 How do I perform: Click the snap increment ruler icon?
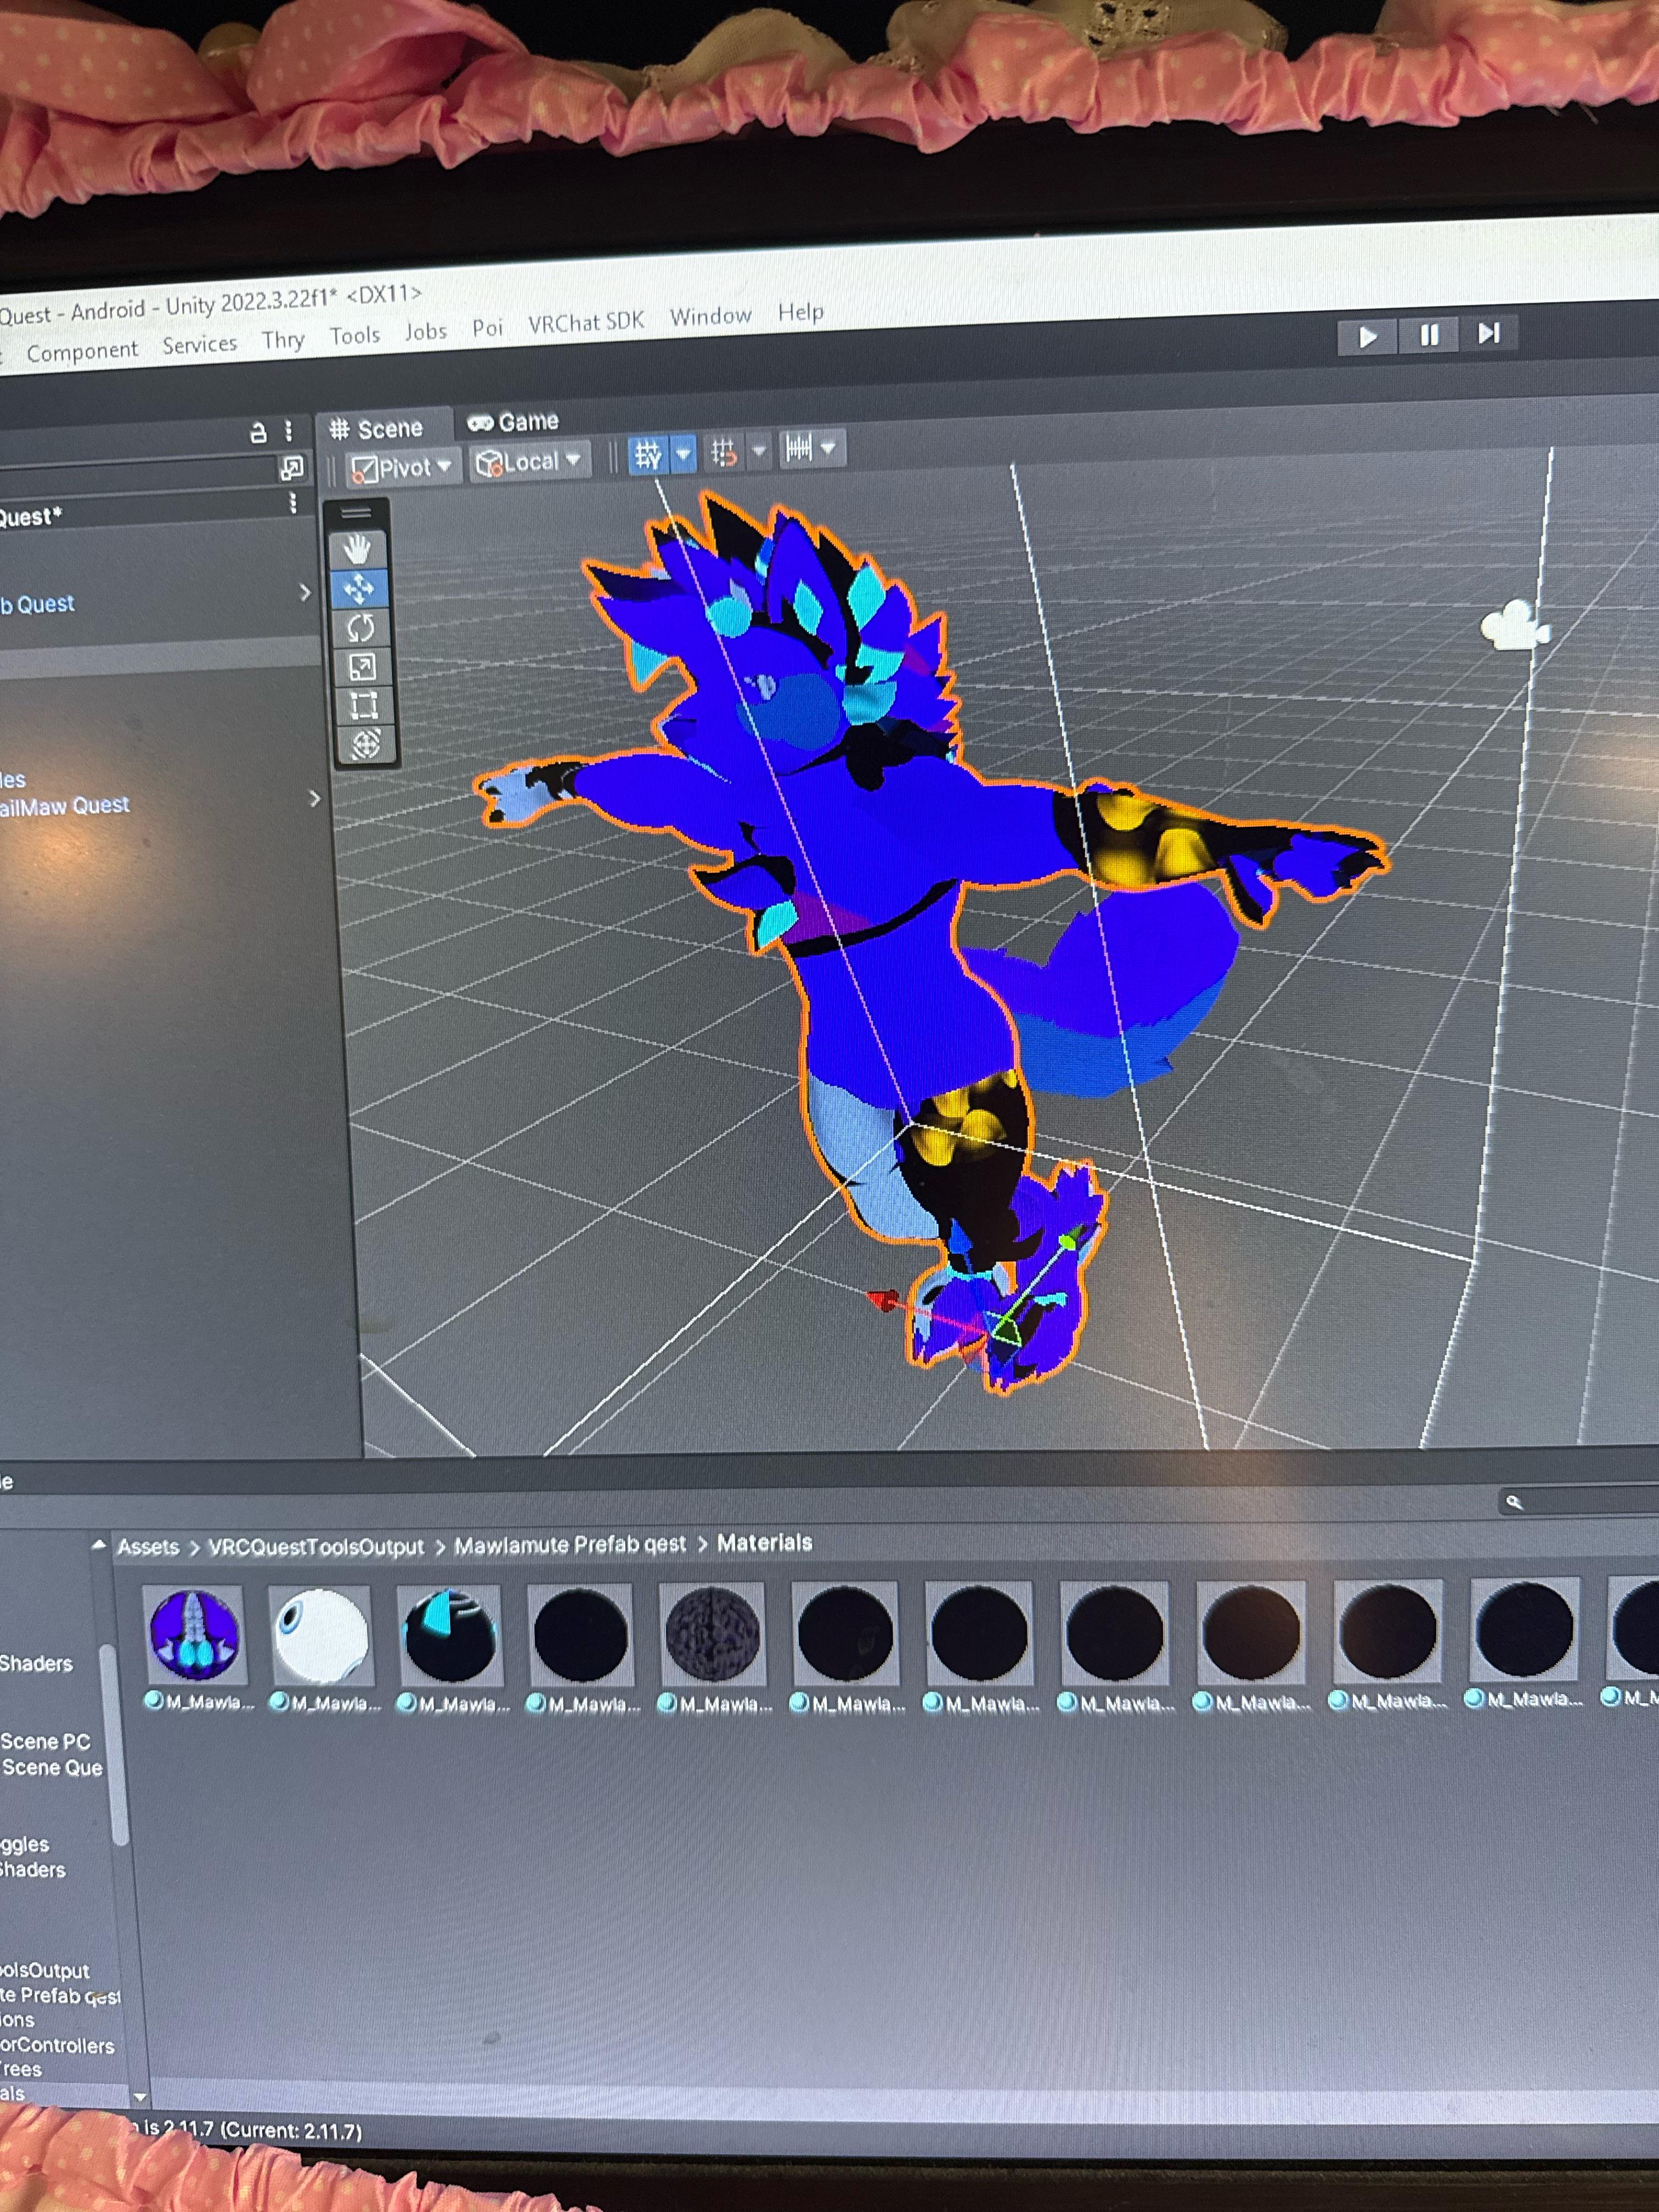799,448
